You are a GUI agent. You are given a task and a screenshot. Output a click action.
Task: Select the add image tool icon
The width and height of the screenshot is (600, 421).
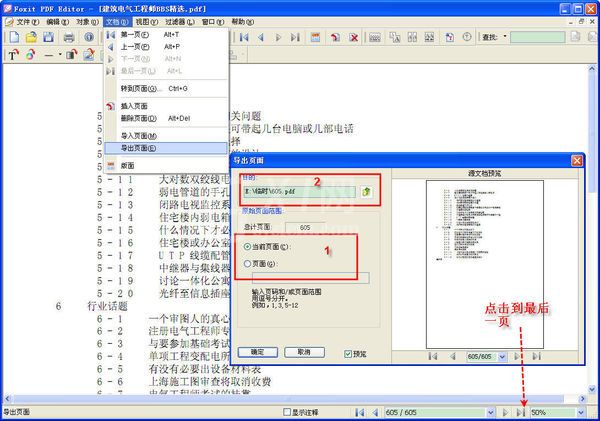[89, 55]
